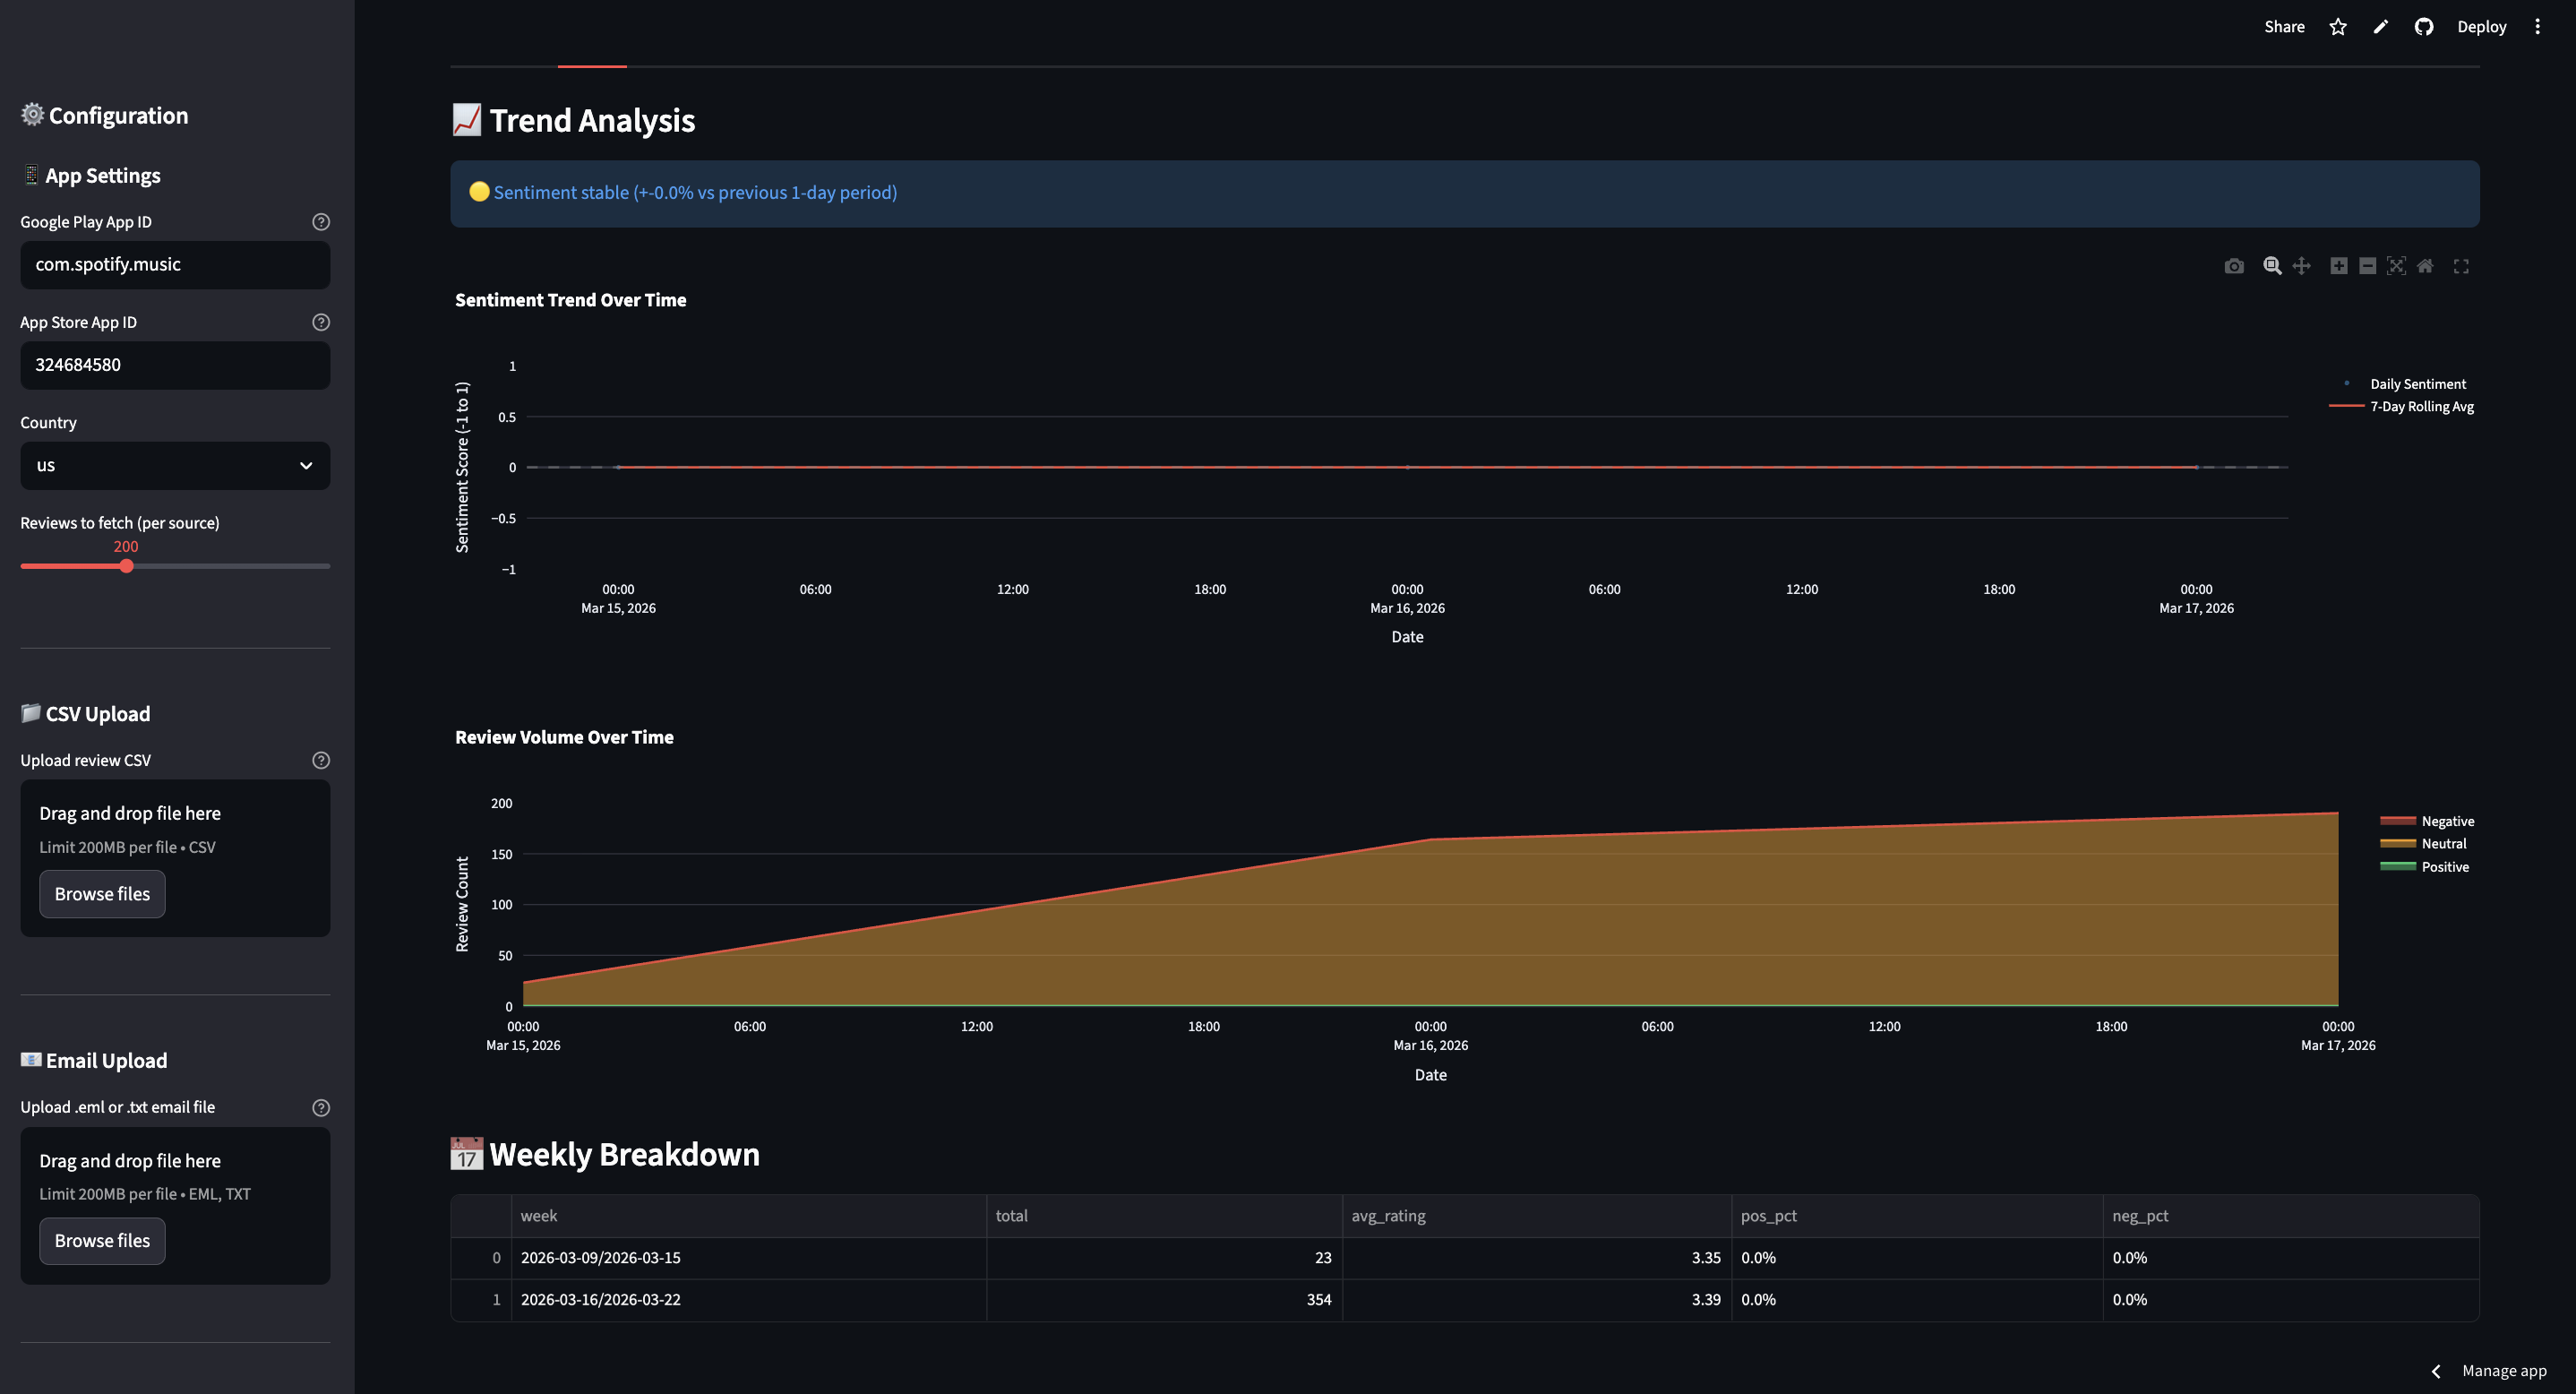The width and height of the screenshot is (2576, 1394).
Task: Activate the chart pan tool
Action: (x=2301, y=266)
